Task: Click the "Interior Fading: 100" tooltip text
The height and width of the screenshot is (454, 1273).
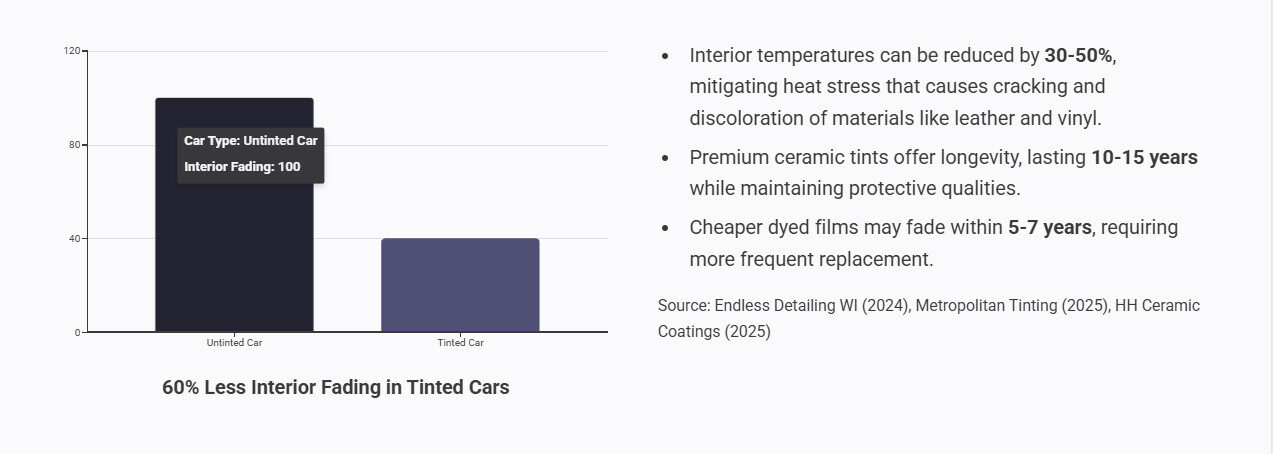Action: click(x=242, y=167)
